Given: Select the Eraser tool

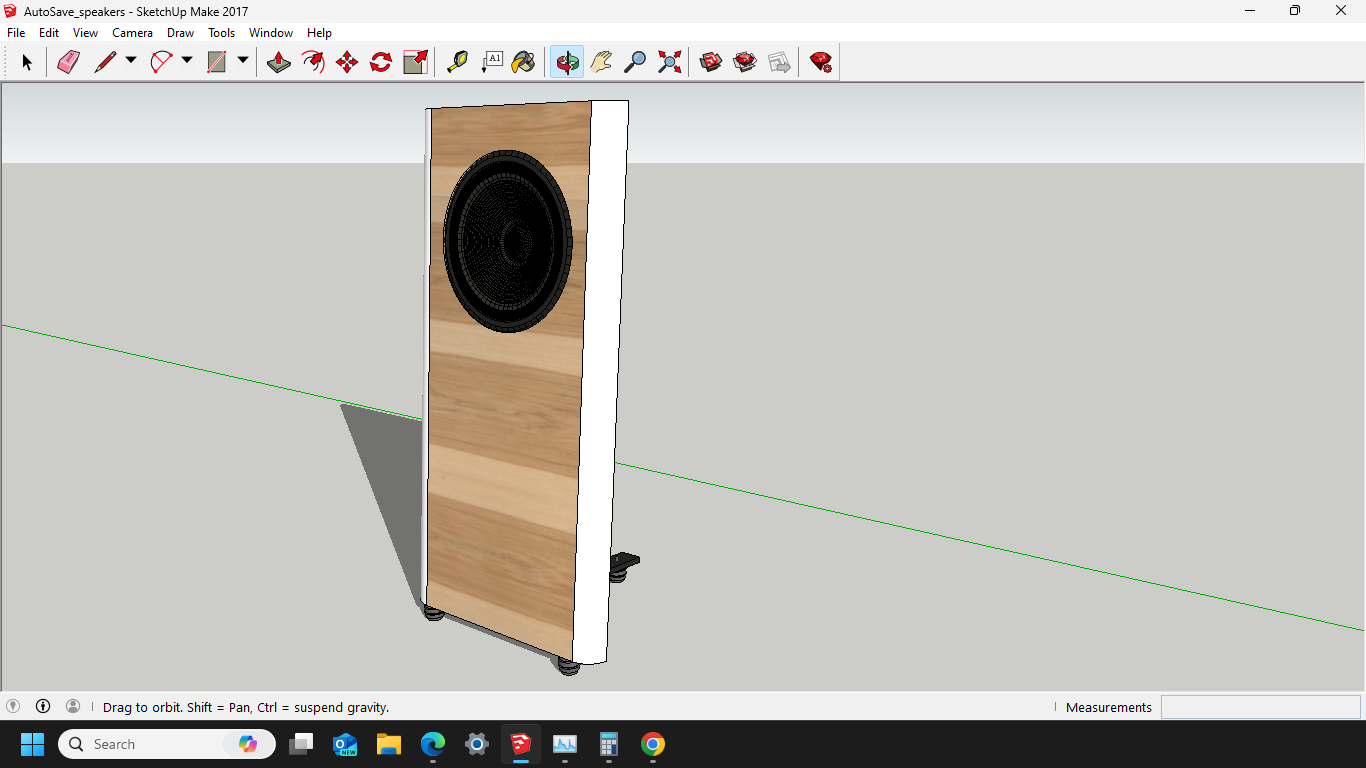Looking at the screenshot, I should (68, 61).
